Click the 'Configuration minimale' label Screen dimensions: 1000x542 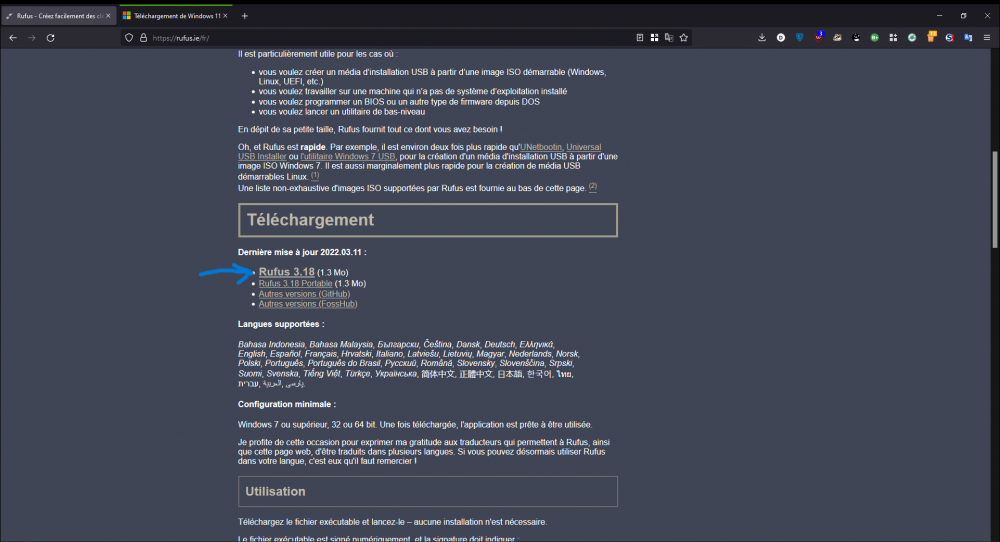point(287,404)
